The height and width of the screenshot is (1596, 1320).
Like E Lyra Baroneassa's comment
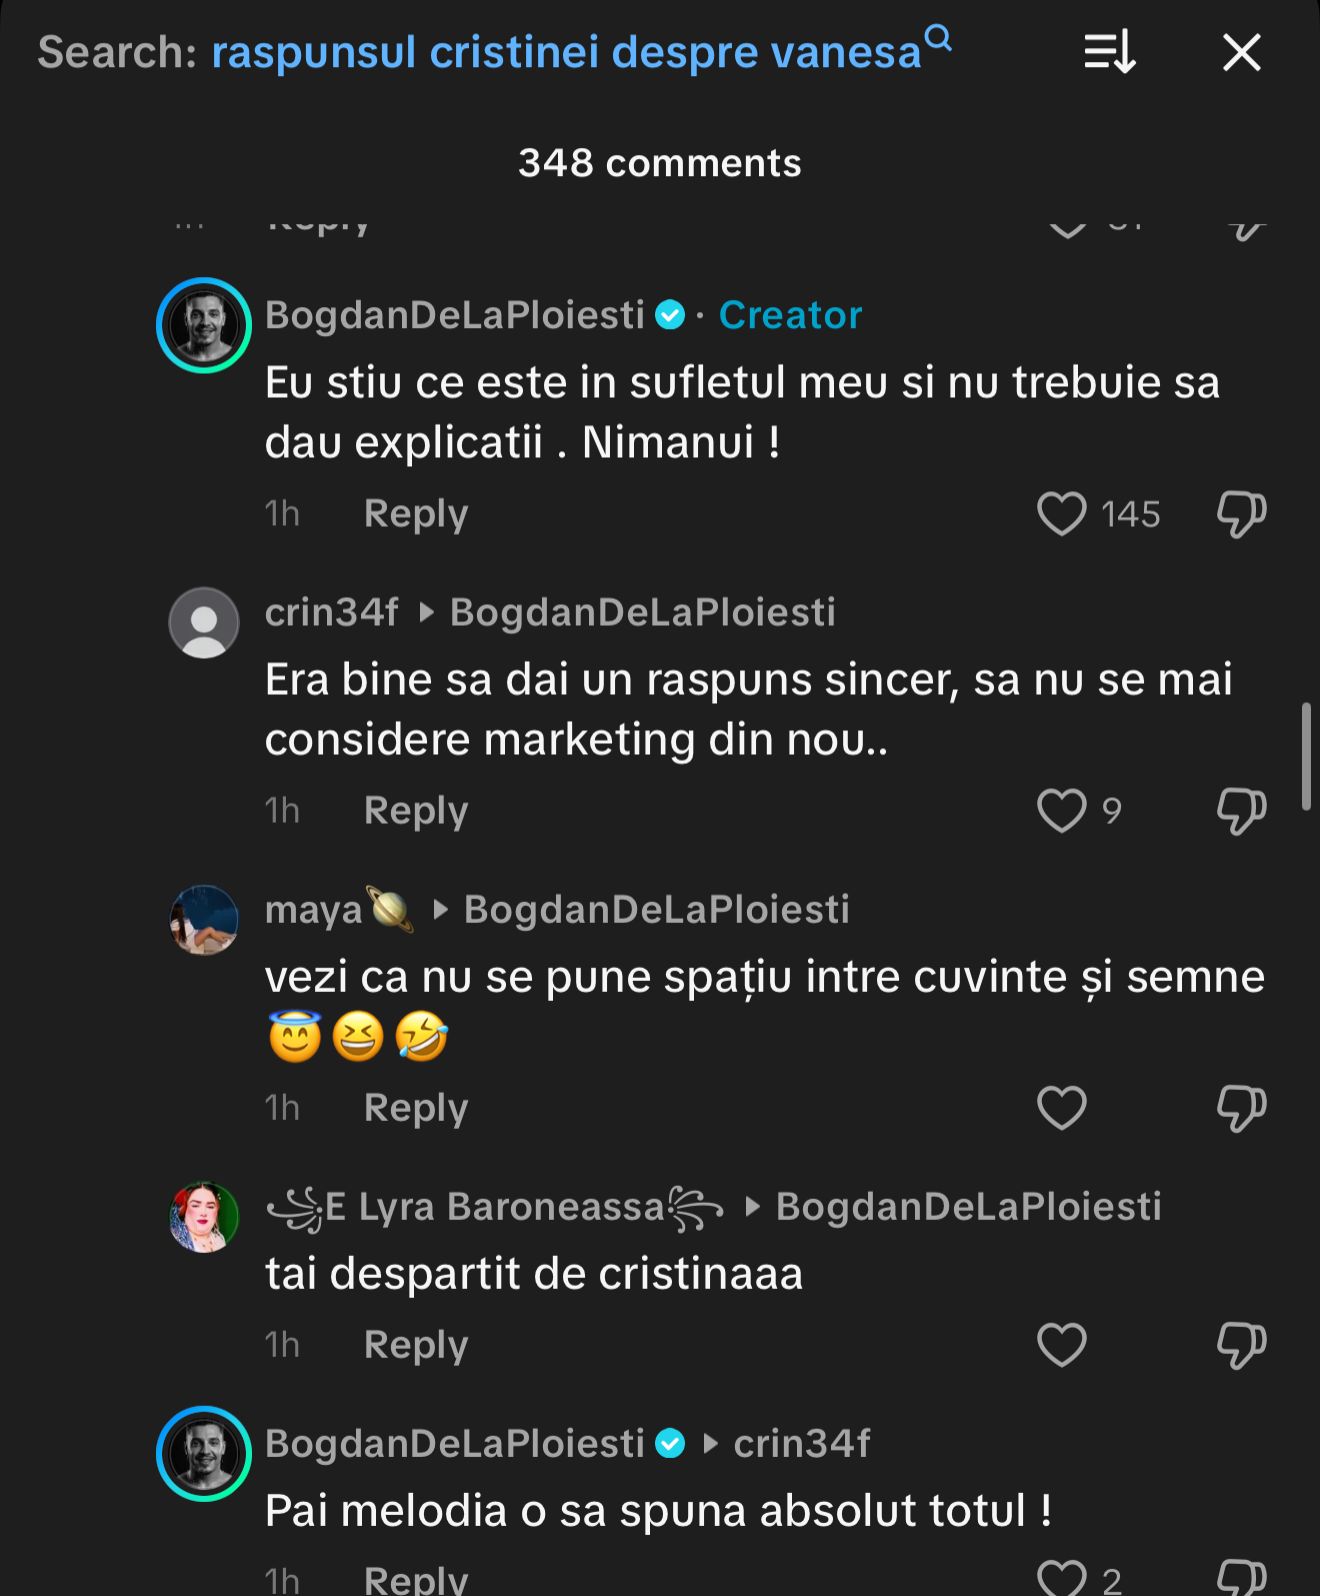point(1061,1345)
